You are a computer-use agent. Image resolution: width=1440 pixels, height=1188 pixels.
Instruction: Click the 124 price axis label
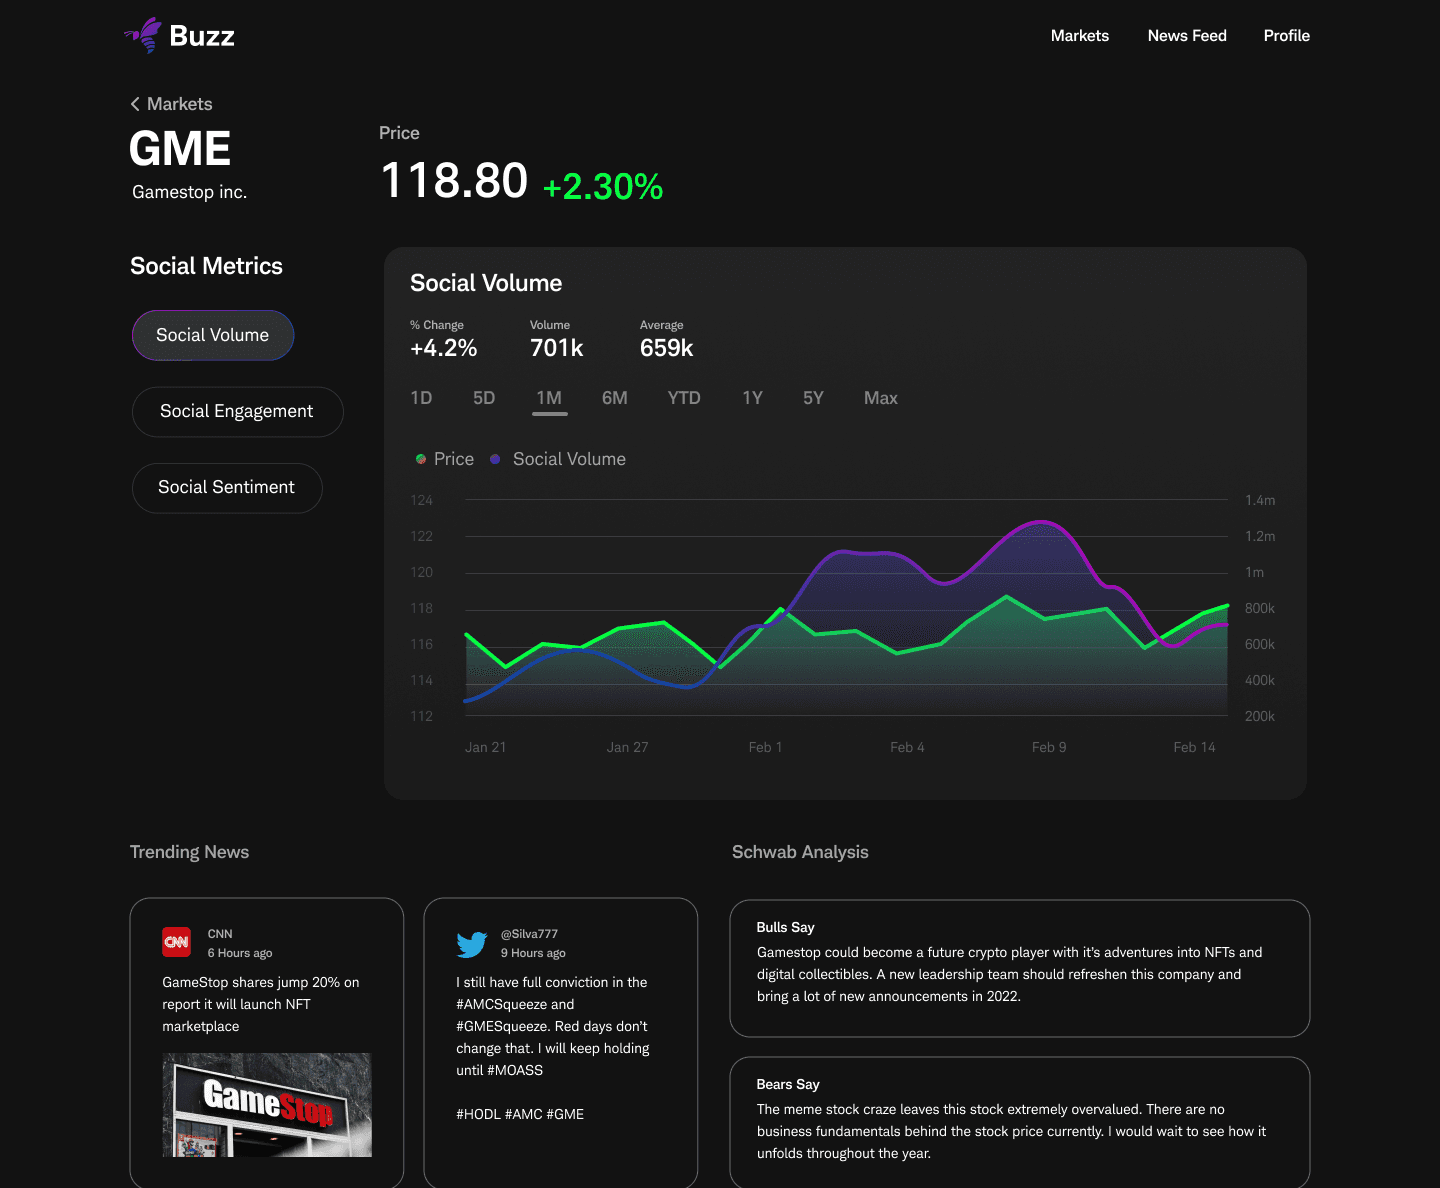[422, 500]
